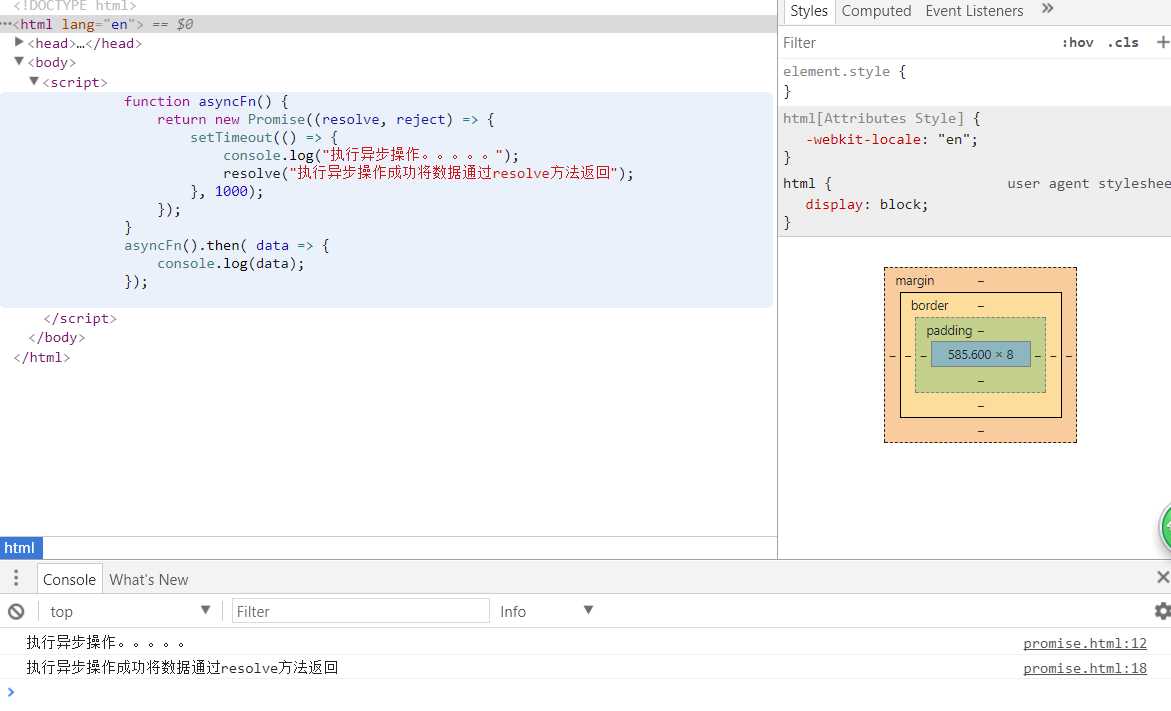Focus the console Filter input field
The width and height of the screenshot is (1171, 711).
point(361,611)
